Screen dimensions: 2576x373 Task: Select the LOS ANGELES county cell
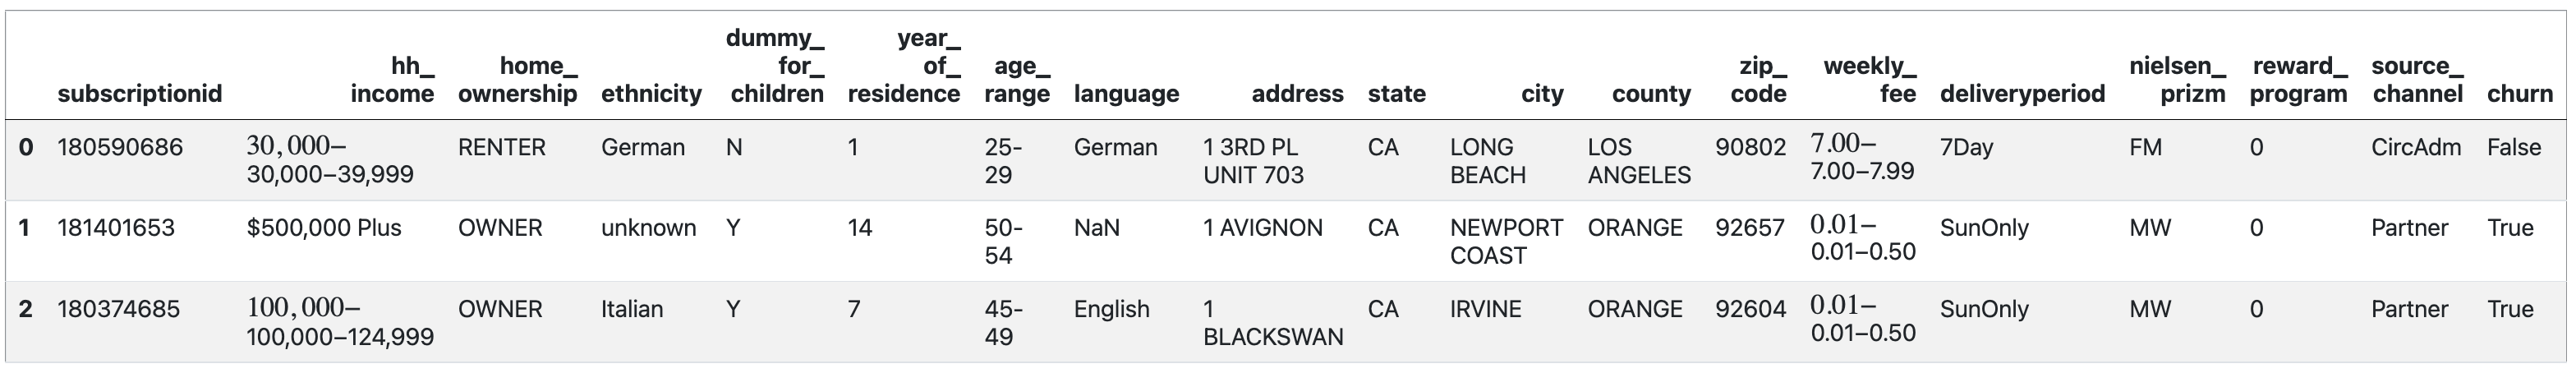tap(1638, 161)
